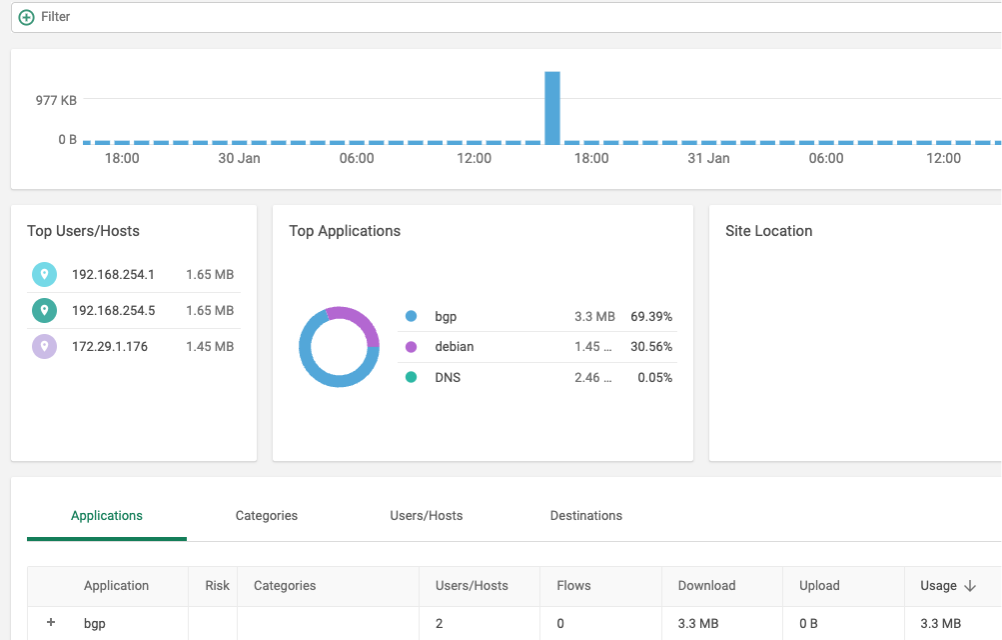Click the purple pin icon beside 172.29.1.176
The image size is (1002, 640).
43,346
